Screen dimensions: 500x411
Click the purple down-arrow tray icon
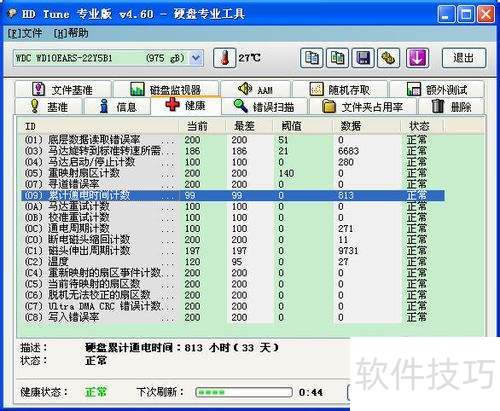417,58
